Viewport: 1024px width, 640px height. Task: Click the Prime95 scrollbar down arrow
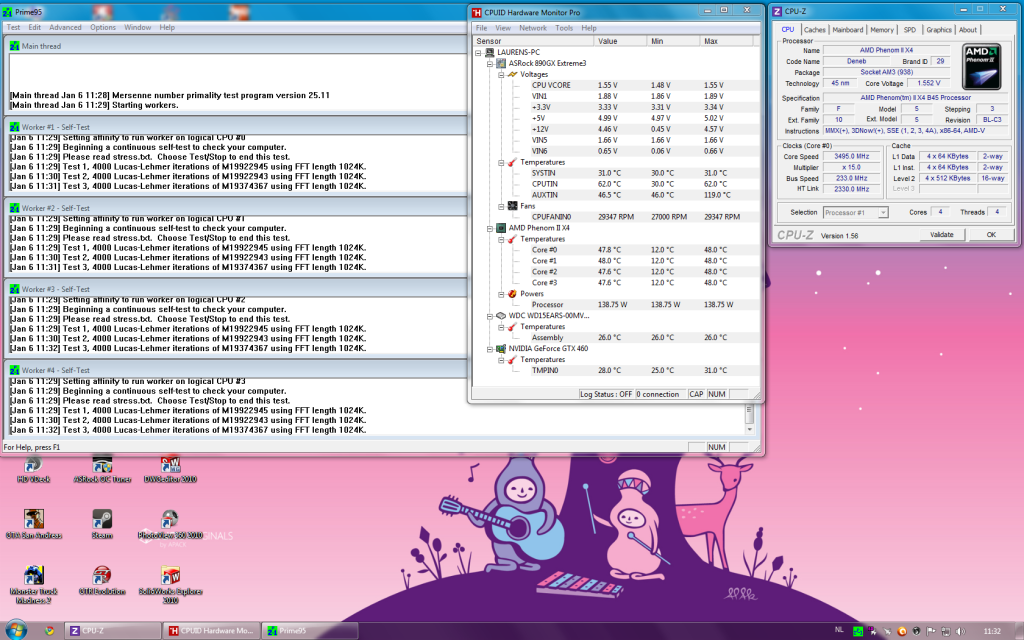tap(749, 430)
